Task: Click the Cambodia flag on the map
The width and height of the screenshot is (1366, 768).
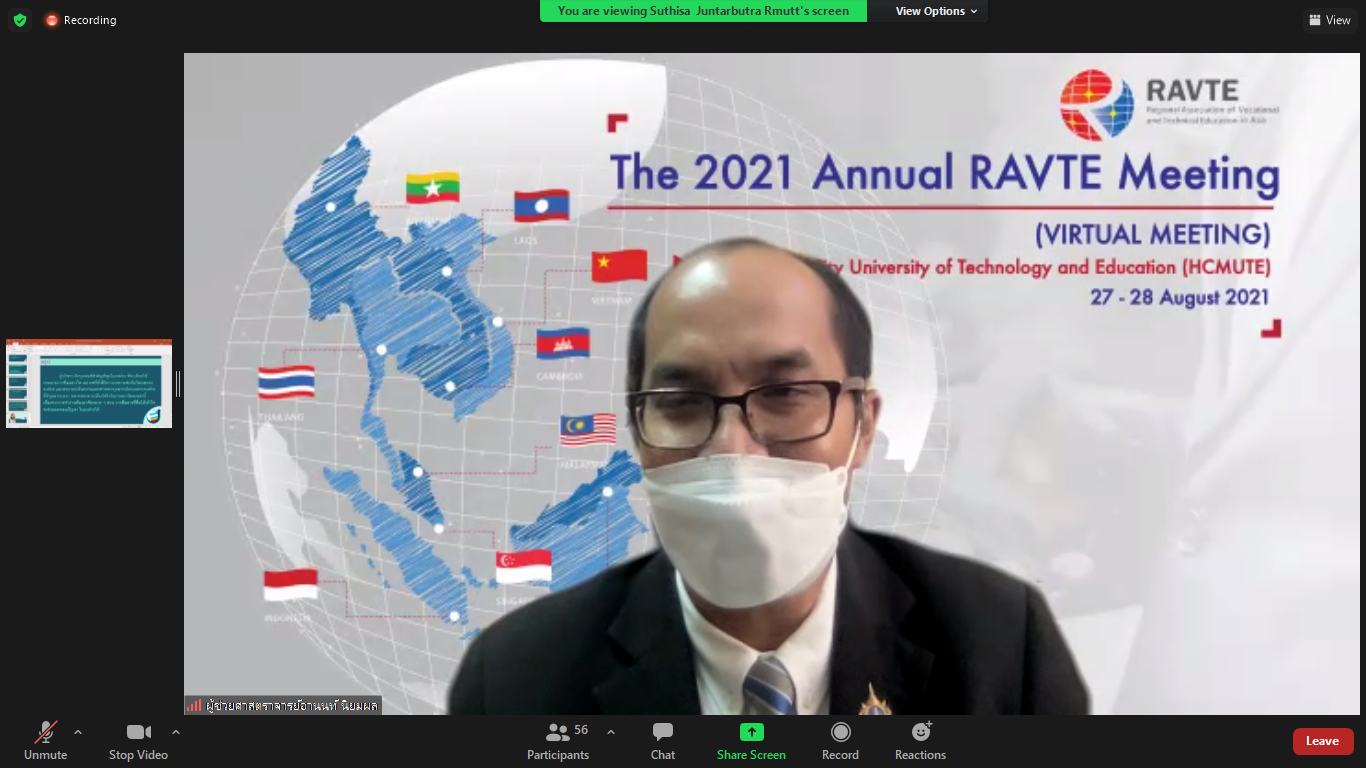Action: pyautogui.click(x=563, y=343)
